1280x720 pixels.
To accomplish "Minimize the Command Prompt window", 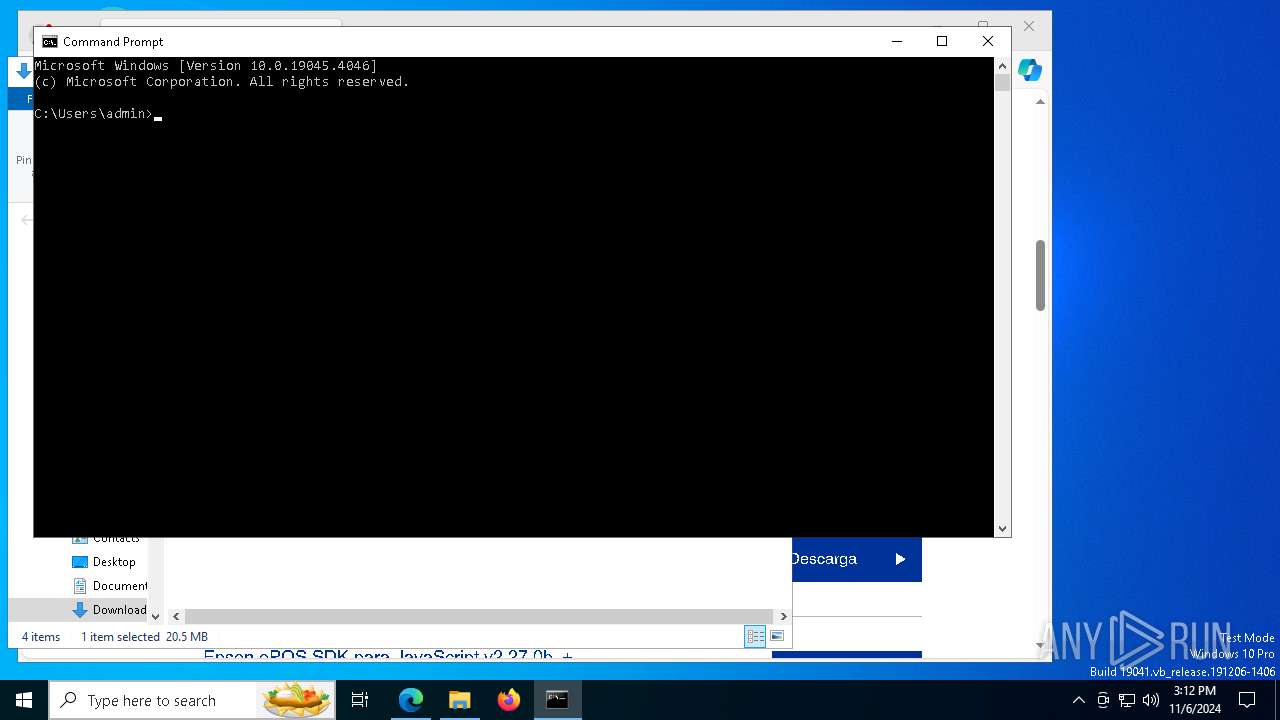I will pyautogui.click(x=896, y=41).
